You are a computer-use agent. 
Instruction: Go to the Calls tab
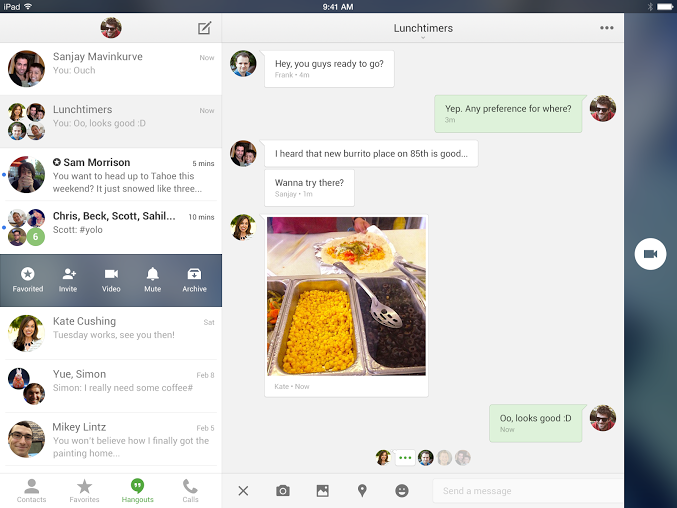(190, 490)
